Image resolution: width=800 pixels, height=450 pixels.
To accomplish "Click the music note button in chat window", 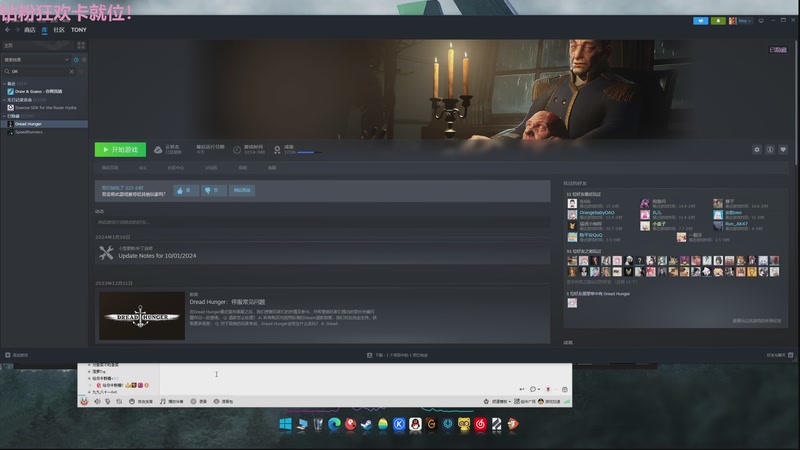I will [x=171, y=402].
